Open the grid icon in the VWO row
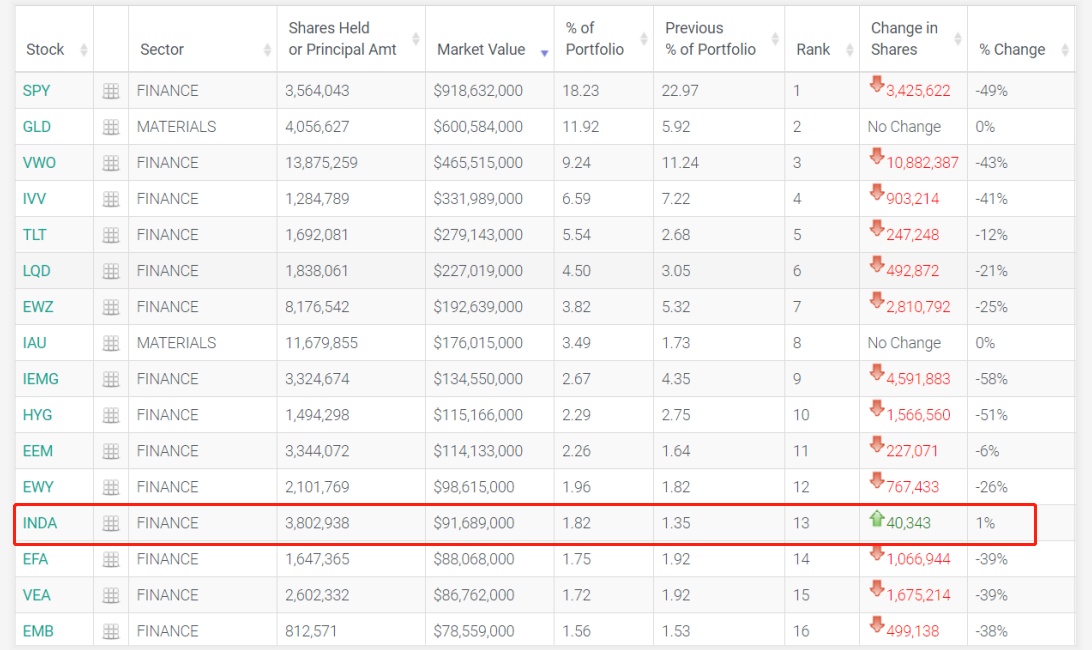Screen dimensions: 1092x650 (111, 163)
